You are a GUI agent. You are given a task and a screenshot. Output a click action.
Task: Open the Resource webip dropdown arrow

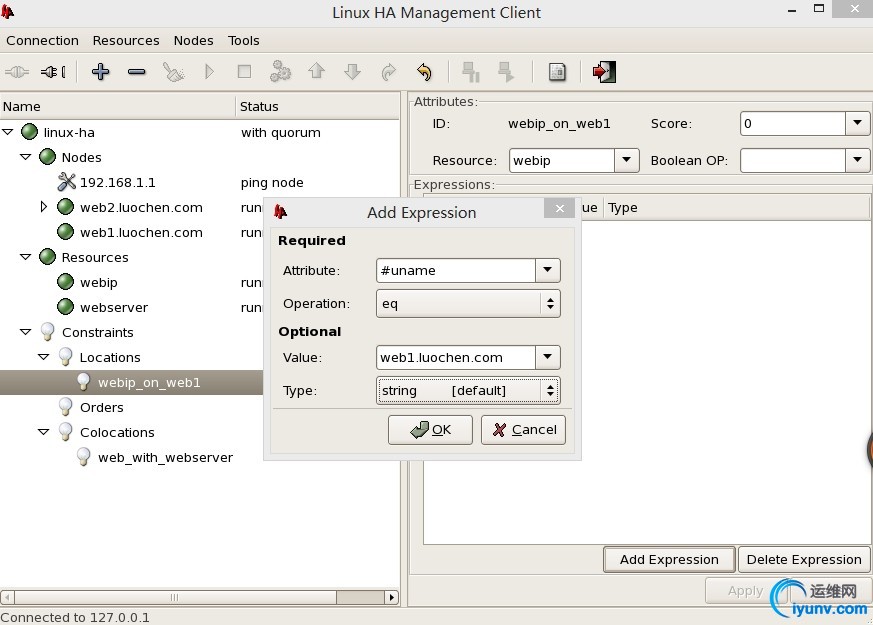tap(627, 160)
